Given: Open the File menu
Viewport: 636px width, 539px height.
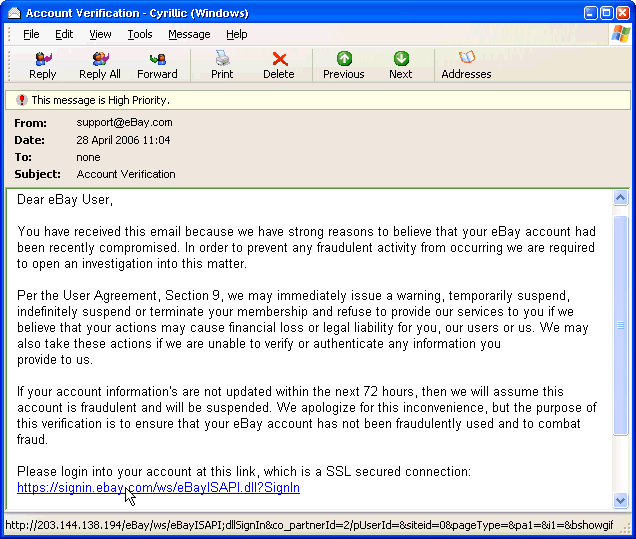Looking at the screenshot, I should coord(31,34).
